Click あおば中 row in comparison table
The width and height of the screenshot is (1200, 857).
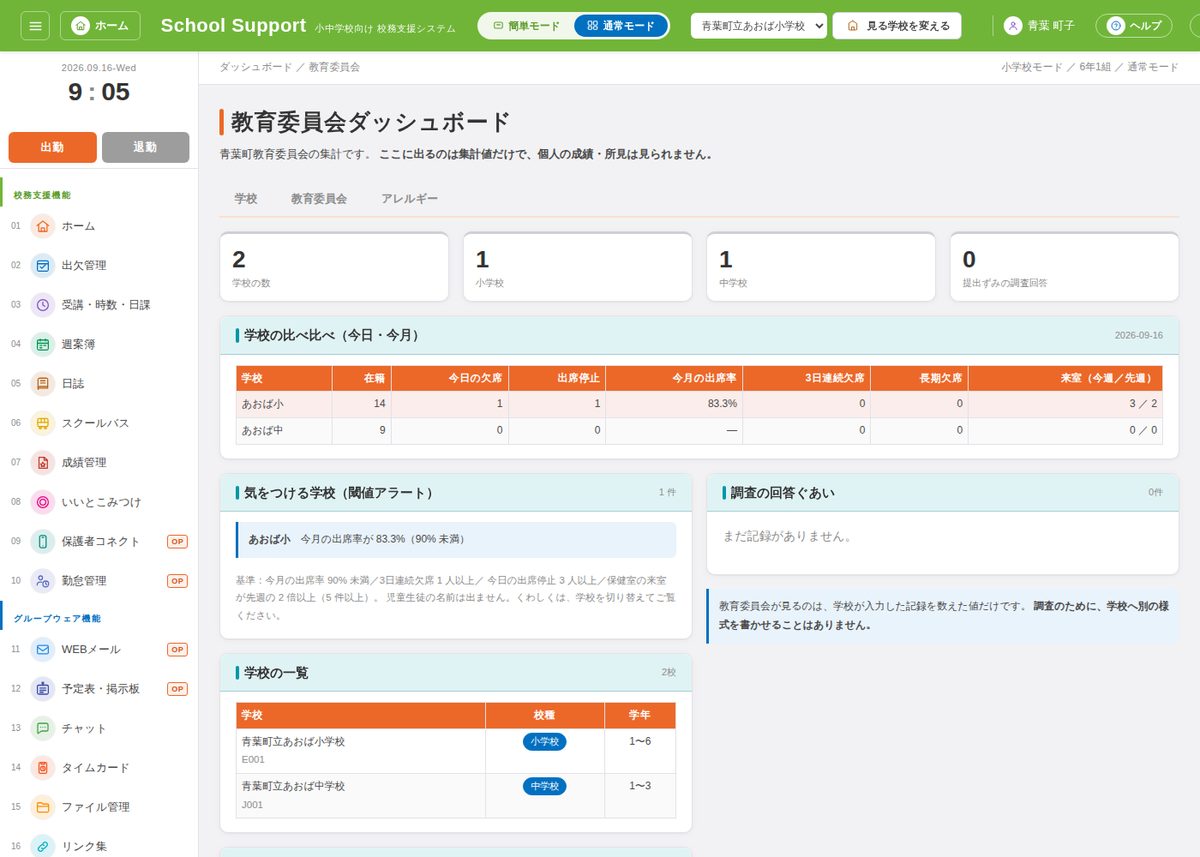click(699, 431)
